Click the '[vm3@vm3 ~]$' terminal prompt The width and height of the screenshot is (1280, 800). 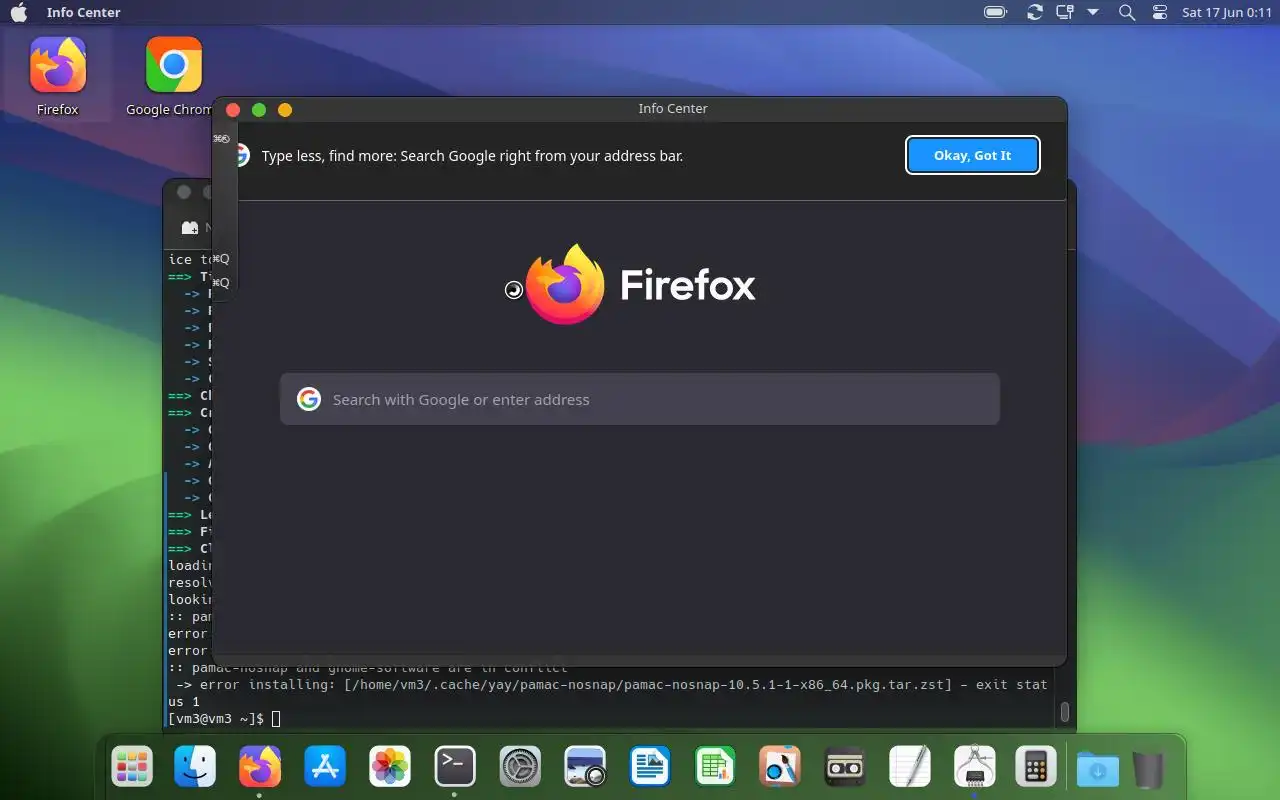pyautogui.click(x=216, y=718)
